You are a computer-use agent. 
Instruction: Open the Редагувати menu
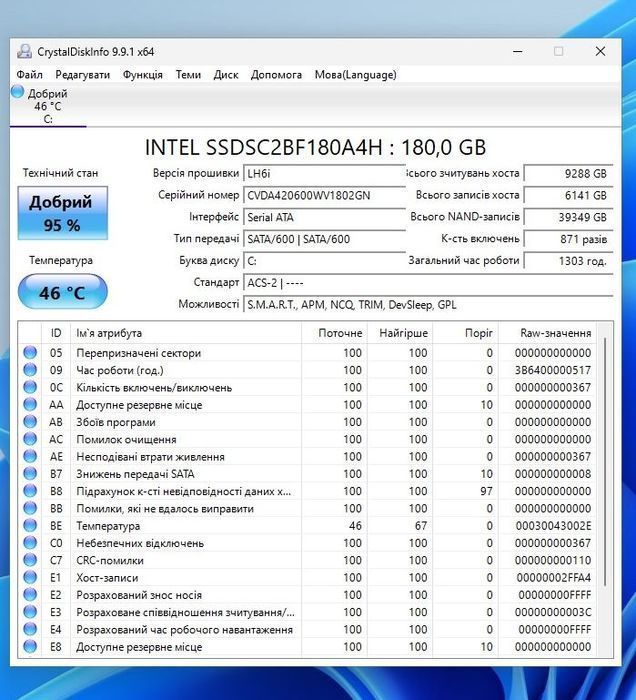click(83, 75)
